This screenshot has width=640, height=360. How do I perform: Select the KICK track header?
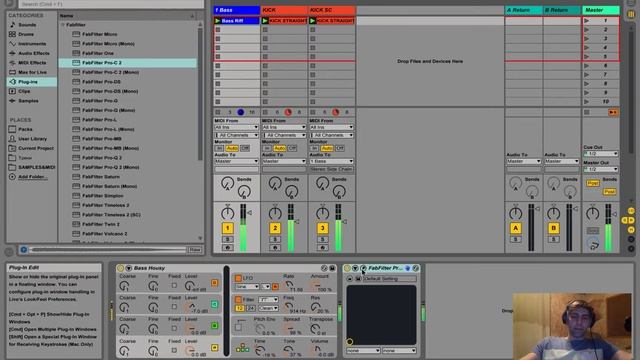284,10
